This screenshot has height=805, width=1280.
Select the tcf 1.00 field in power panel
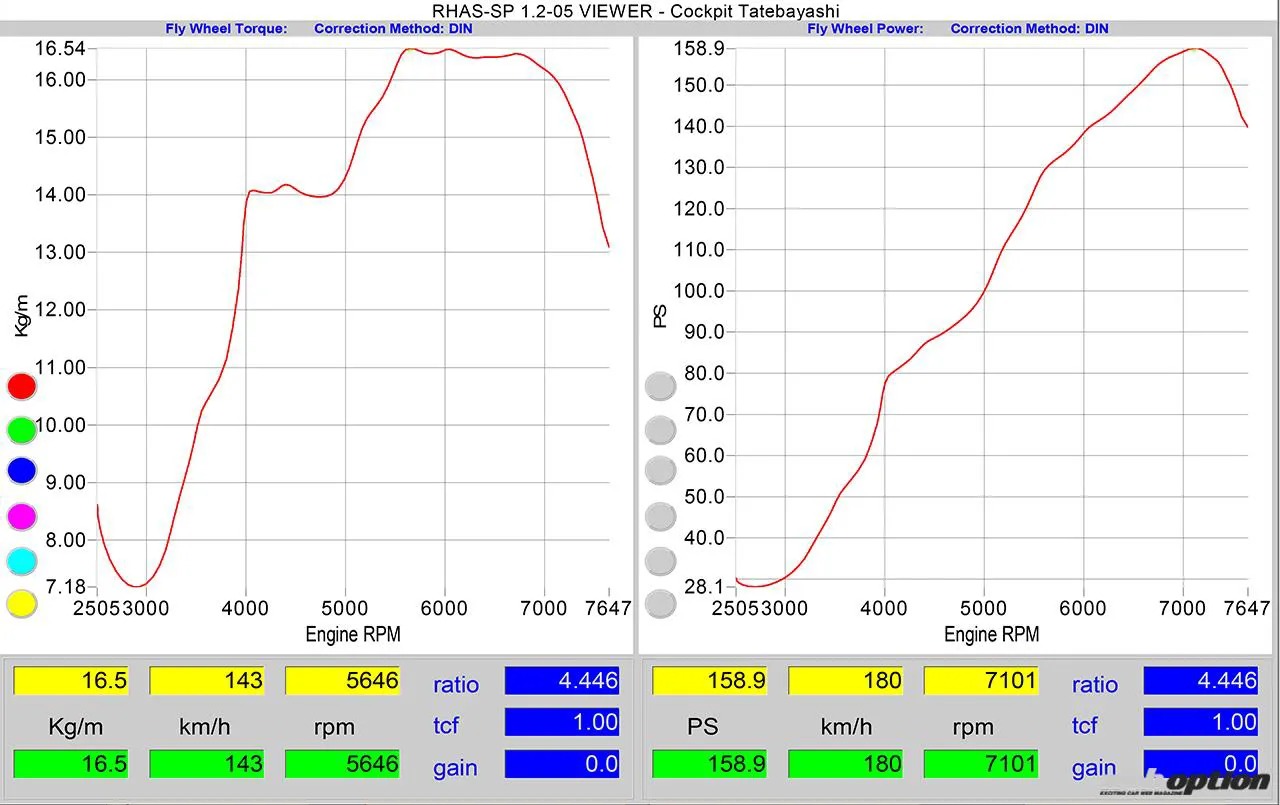(x=1200, y=722)
